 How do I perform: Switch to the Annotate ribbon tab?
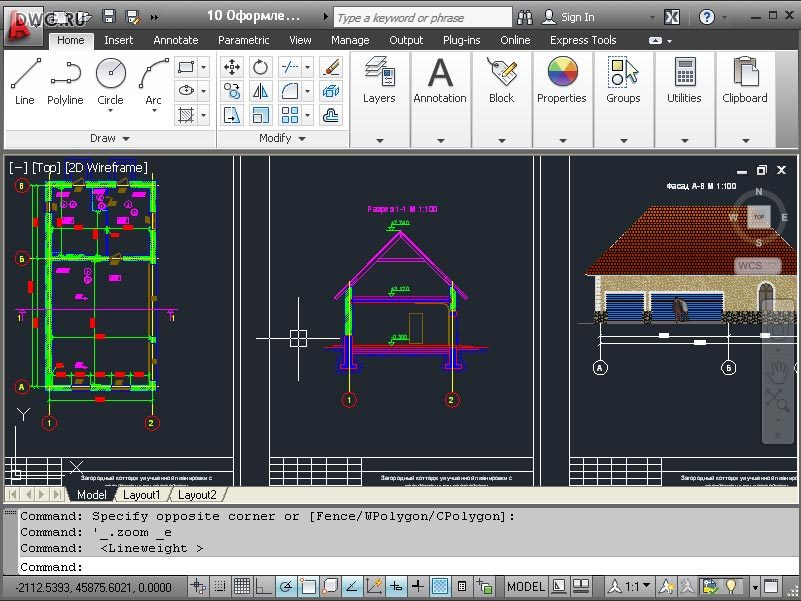click(x=175, y=40)
